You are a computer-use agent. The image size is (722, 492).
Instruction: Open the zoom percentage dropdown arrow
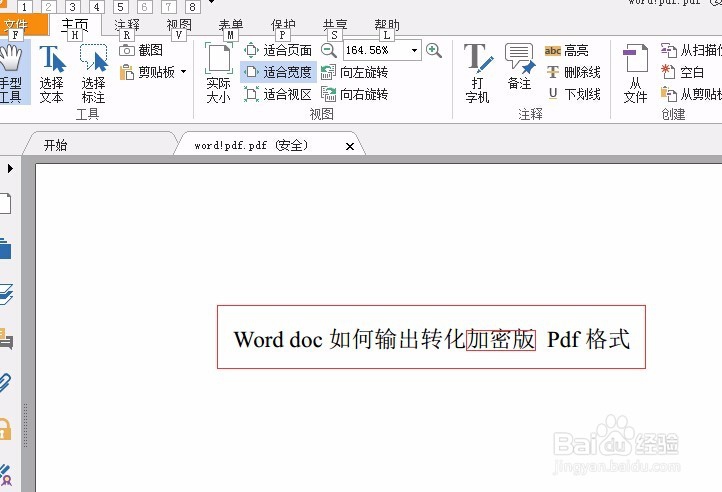click(414, 50)
